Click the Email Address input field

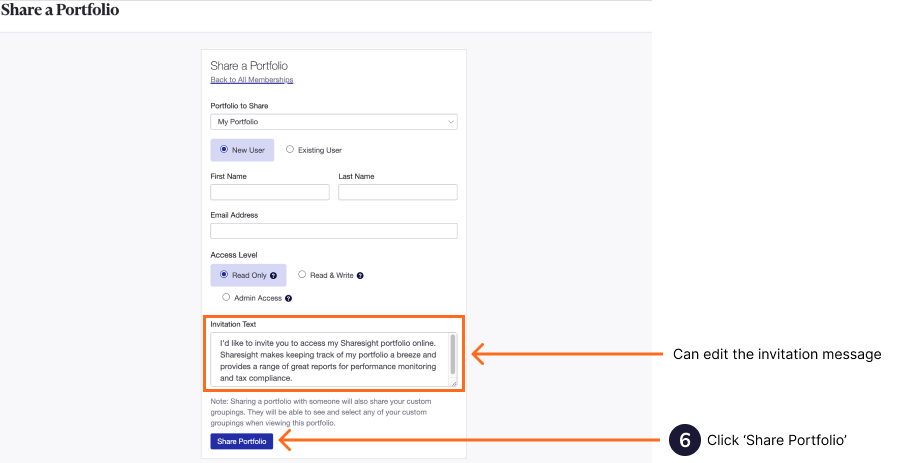333,231
